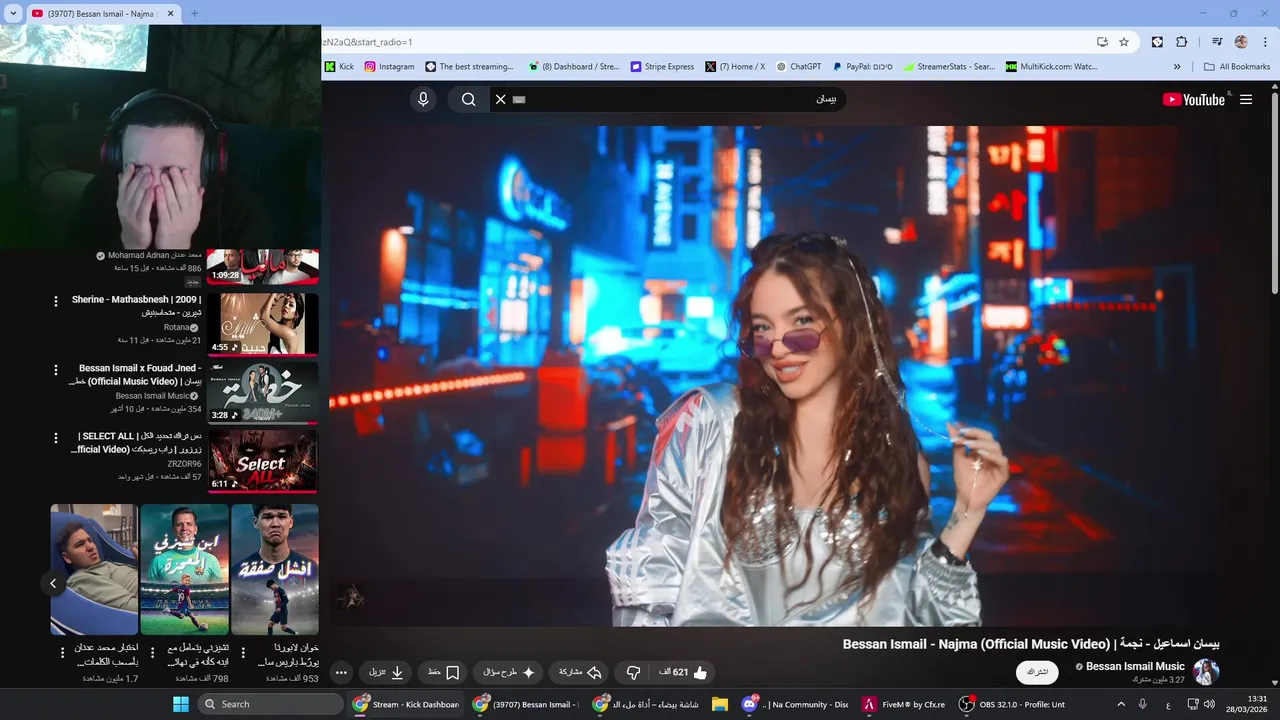Viewport: 1280px width, 720px height.
Task: Open Chrome's tab search dropdown arrow
Action: click(x=13, y=13)
